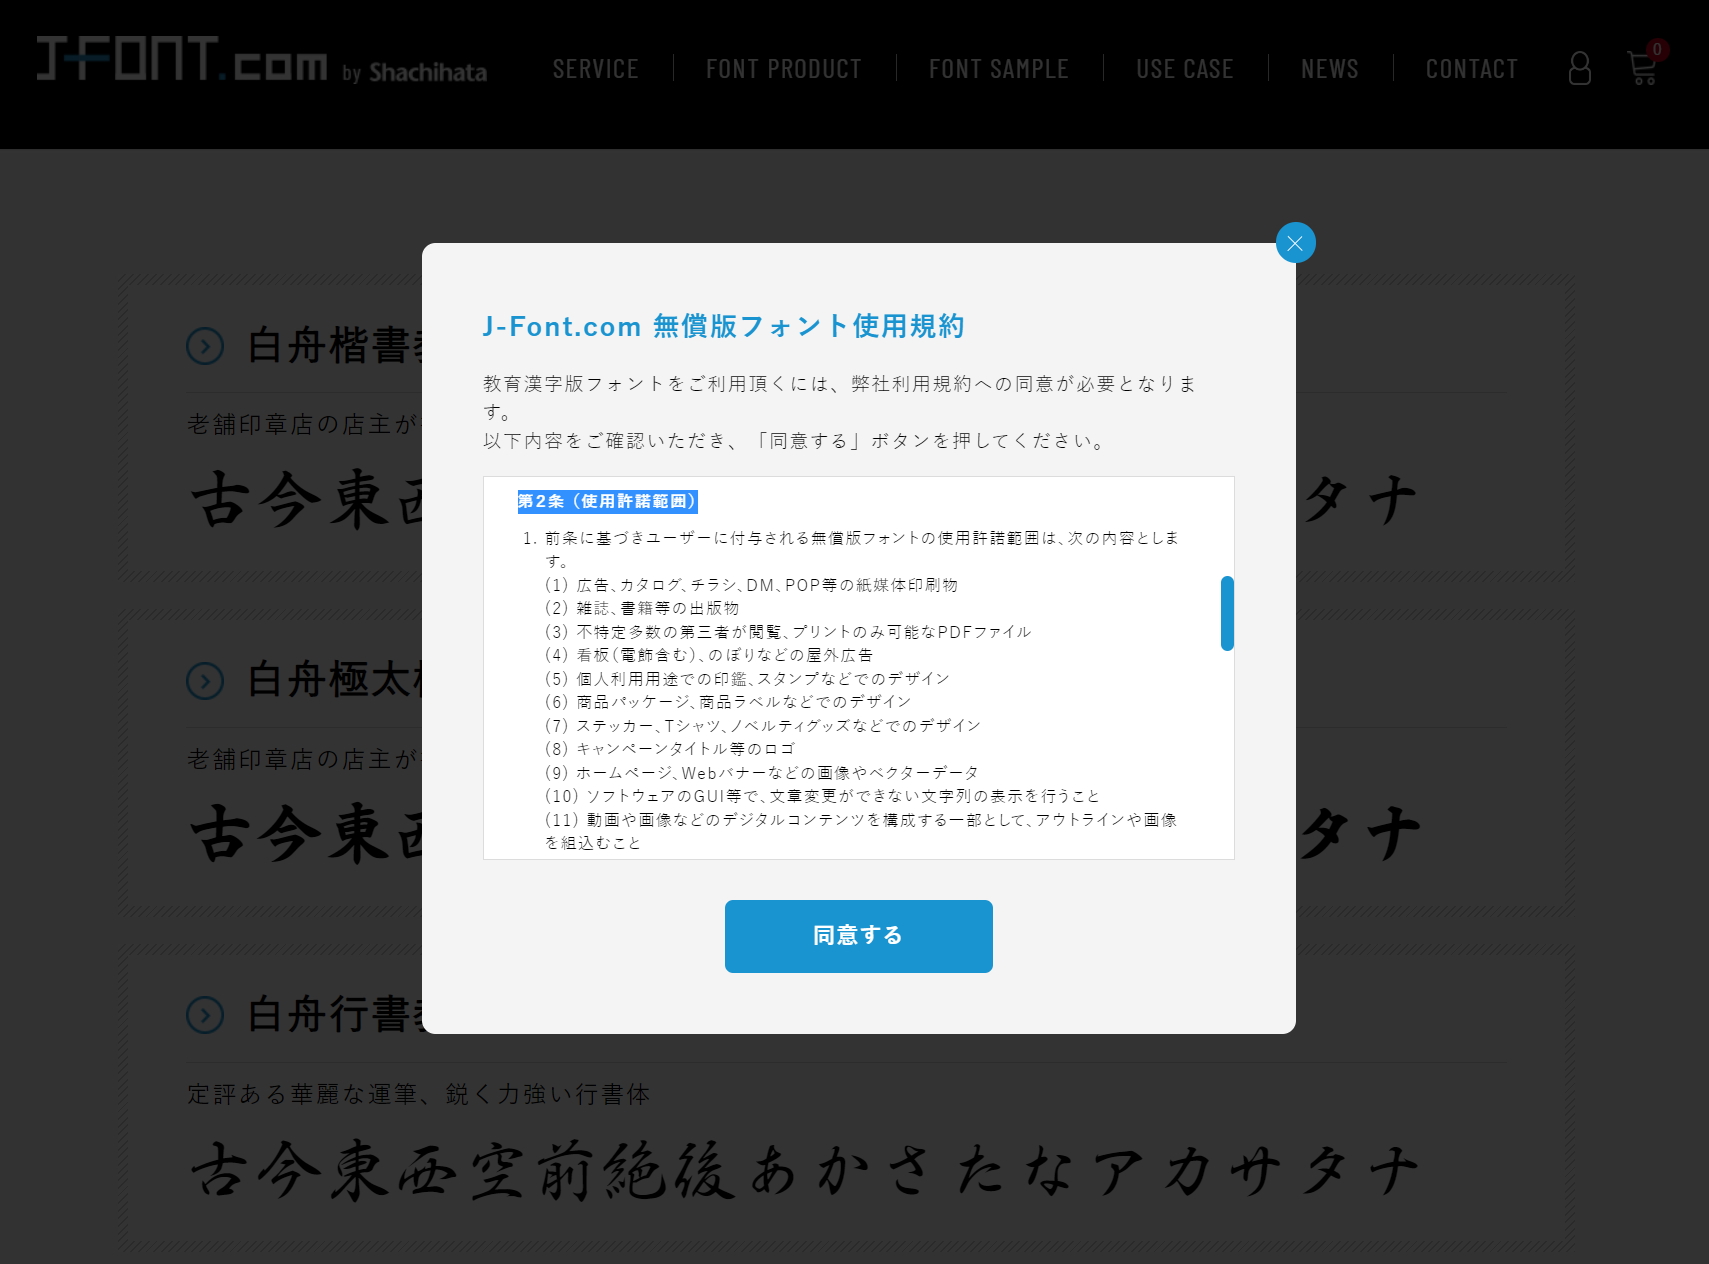Expand the 白舟楷書 font section via its arrow circle

tap(205, 347)
